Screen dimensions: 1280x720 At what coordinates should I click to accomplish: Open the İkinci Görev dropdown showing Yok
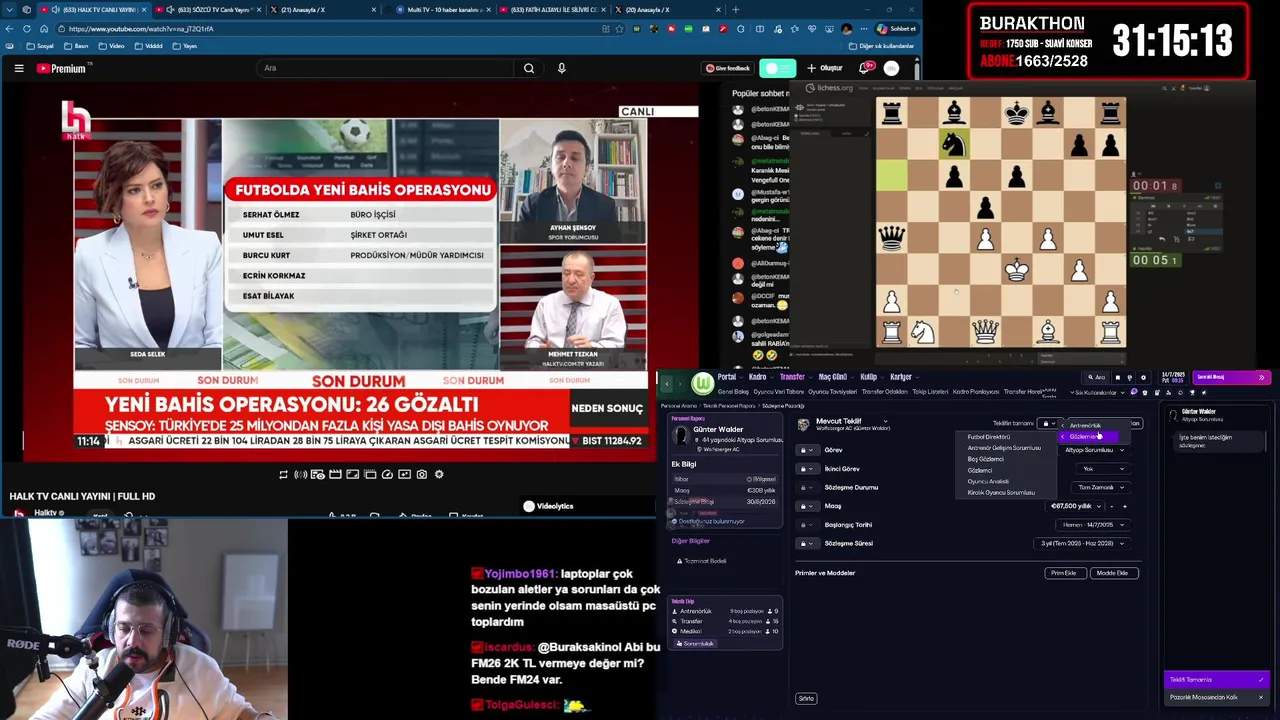click(x=1102, y=469)
